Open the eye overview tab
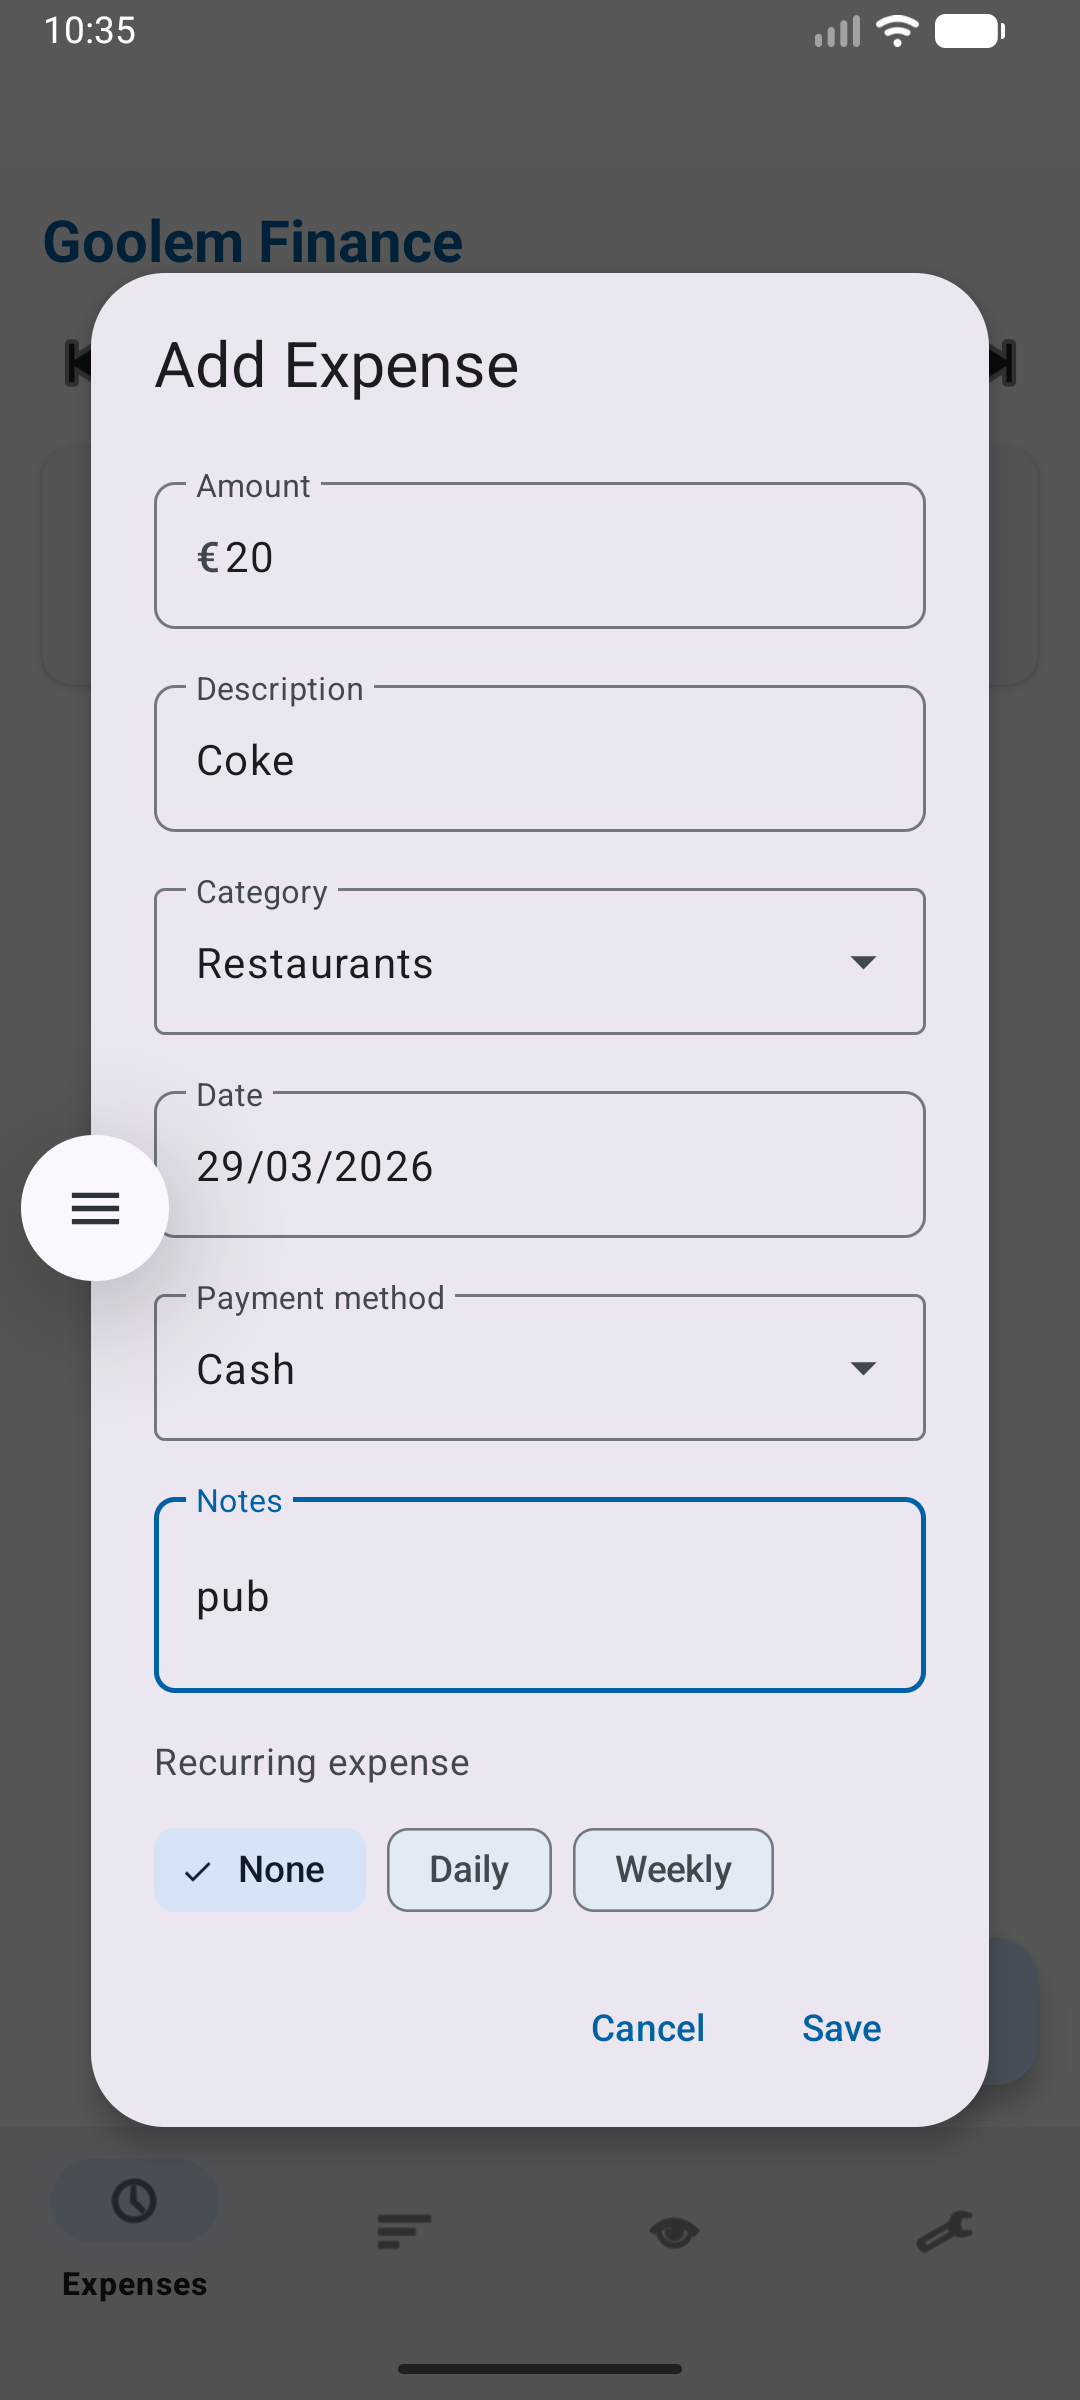This screenshot has width=1080, height=2400. click(x=674, y=2231)
